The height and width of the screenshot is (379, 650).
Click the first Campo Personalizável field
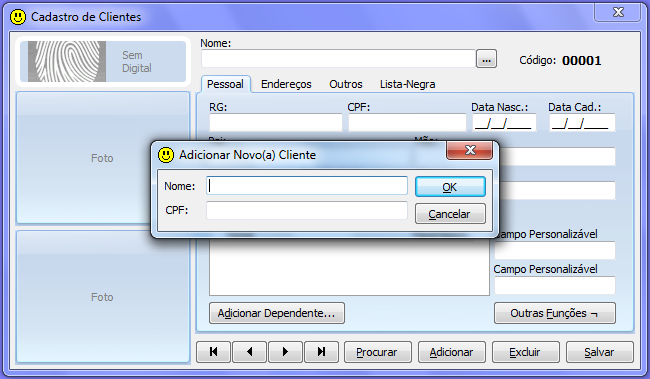[x=555, y=250]
